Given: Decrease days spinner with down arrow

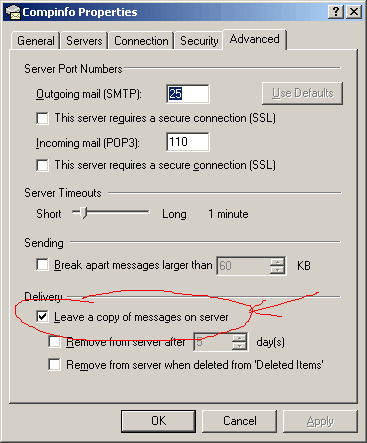Looking at the screenshot, I should (239, 346).
